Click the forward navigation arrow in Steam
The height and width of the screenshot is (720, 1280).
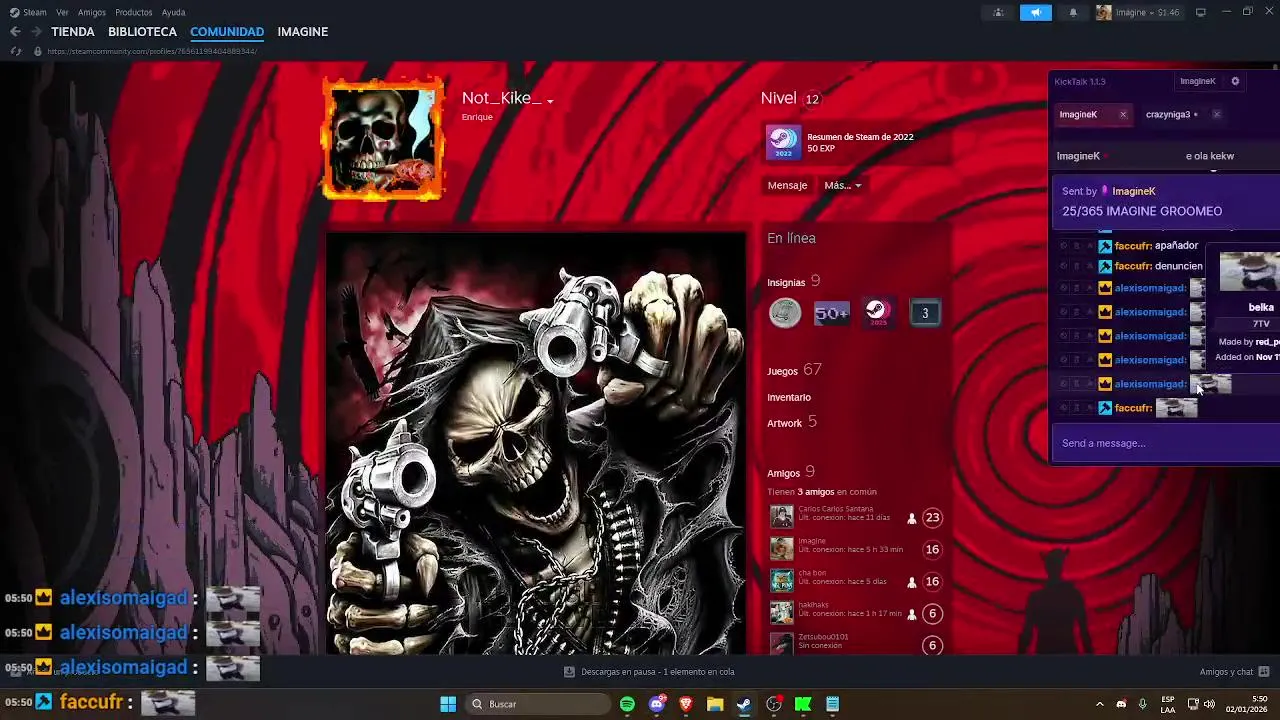[x=36, y=32]
